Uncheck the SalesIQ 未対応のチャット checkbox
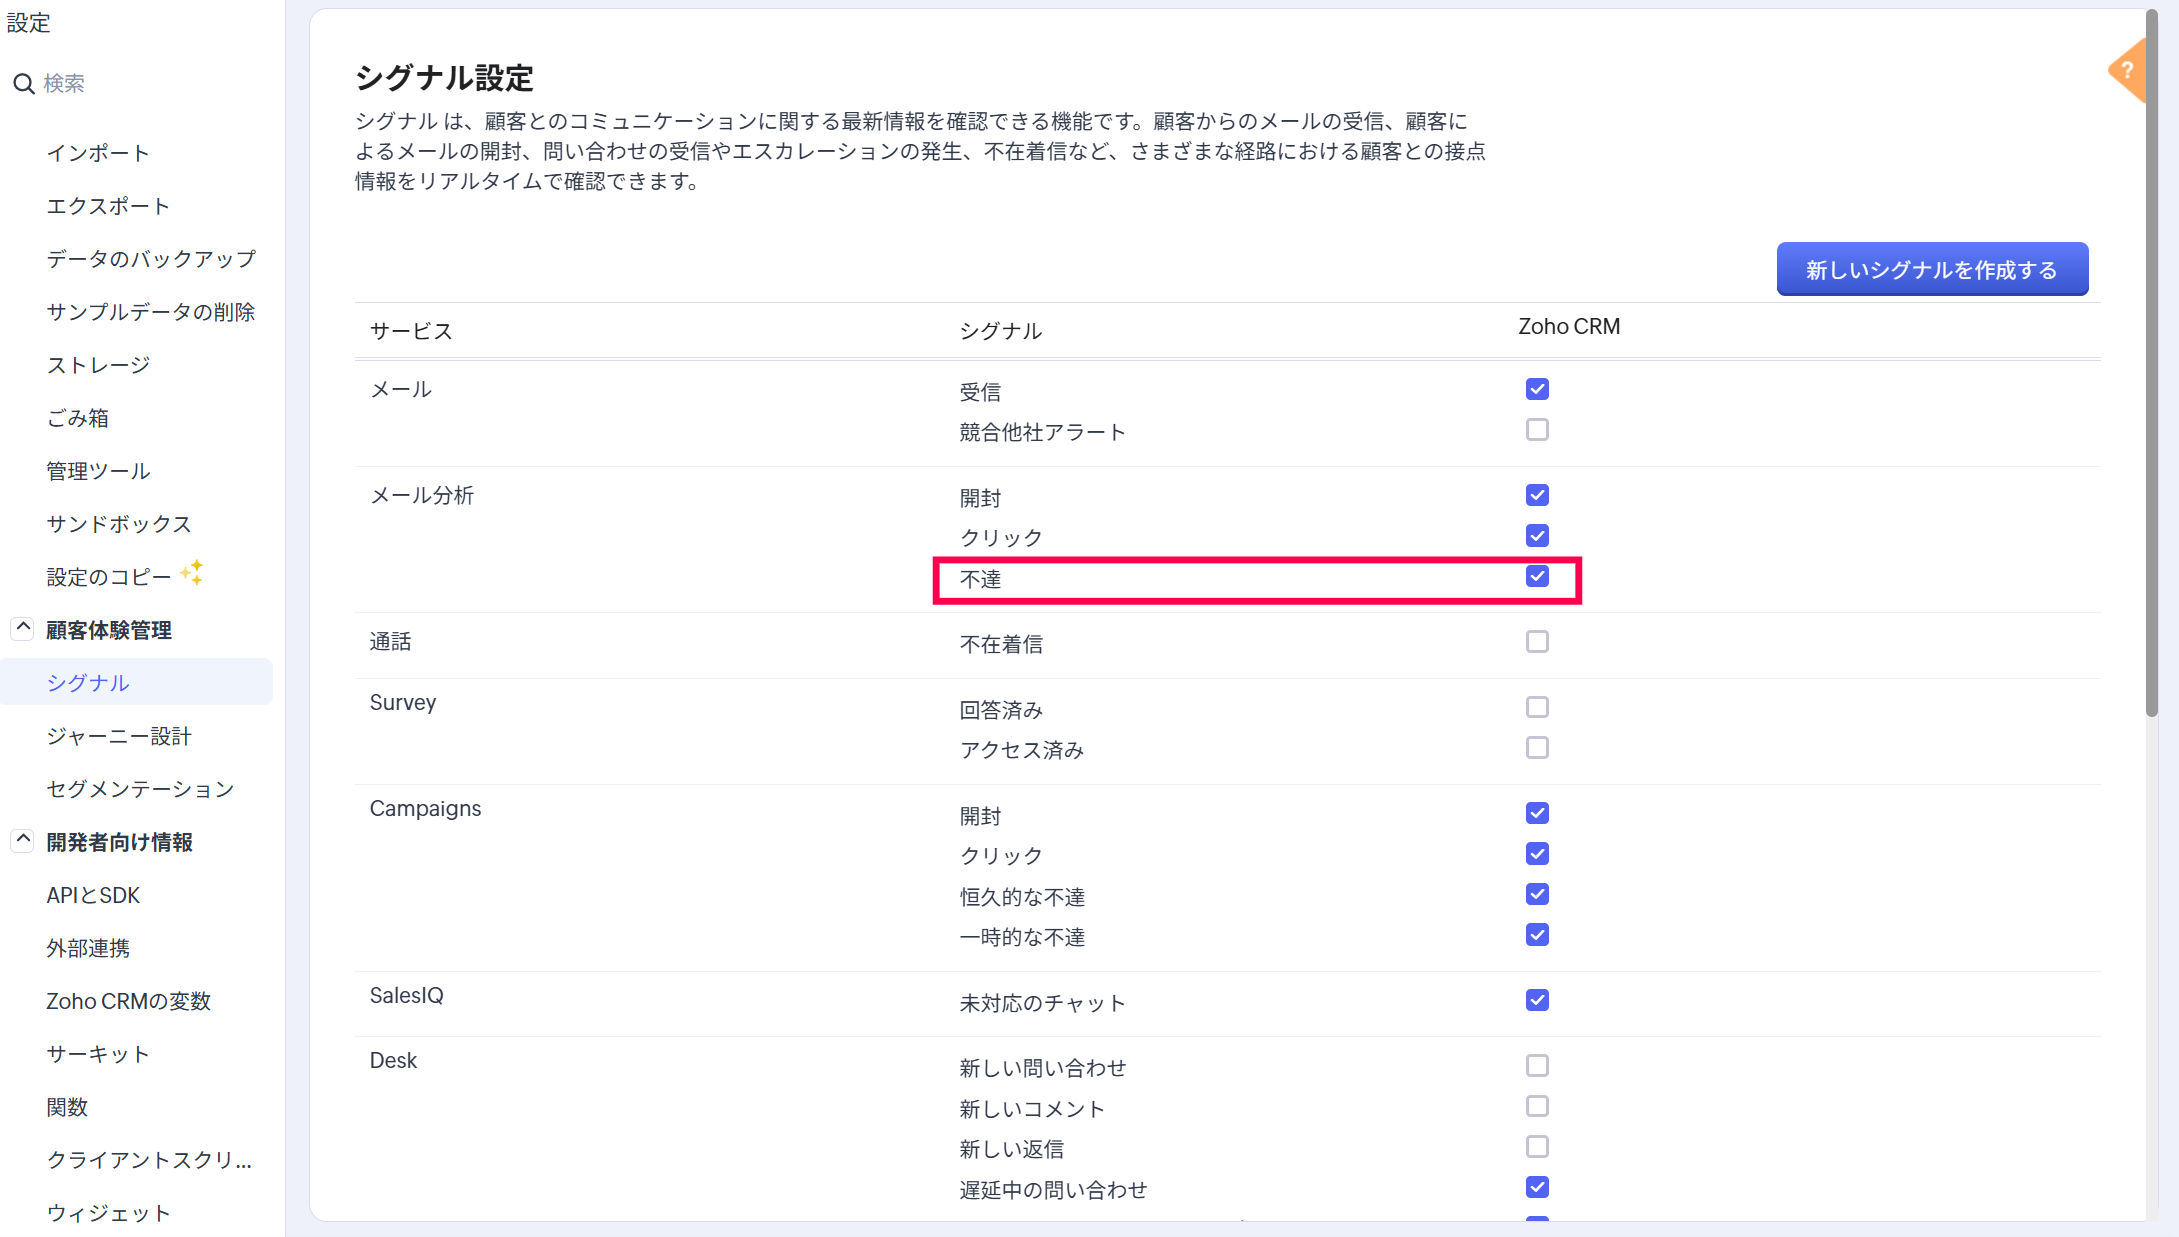The width and height of the screenshot is (2179, 1237). (x=1537, y=1001)
